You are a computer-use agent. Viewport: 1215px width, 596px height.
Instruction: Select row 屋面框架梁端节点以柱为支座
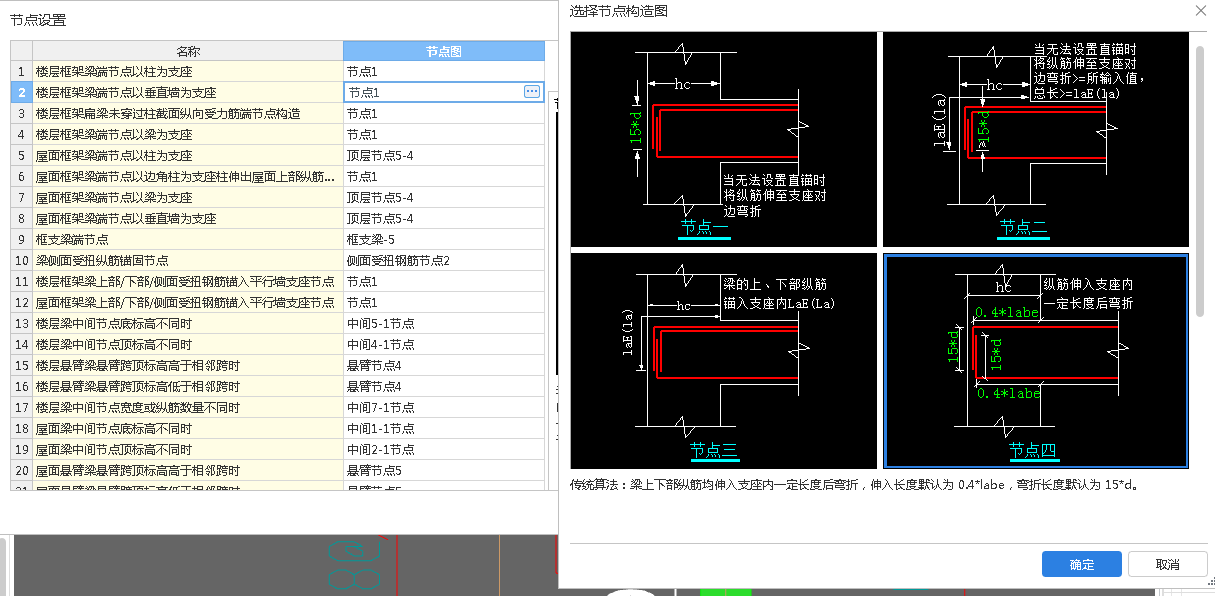click(x=188, y=156)
